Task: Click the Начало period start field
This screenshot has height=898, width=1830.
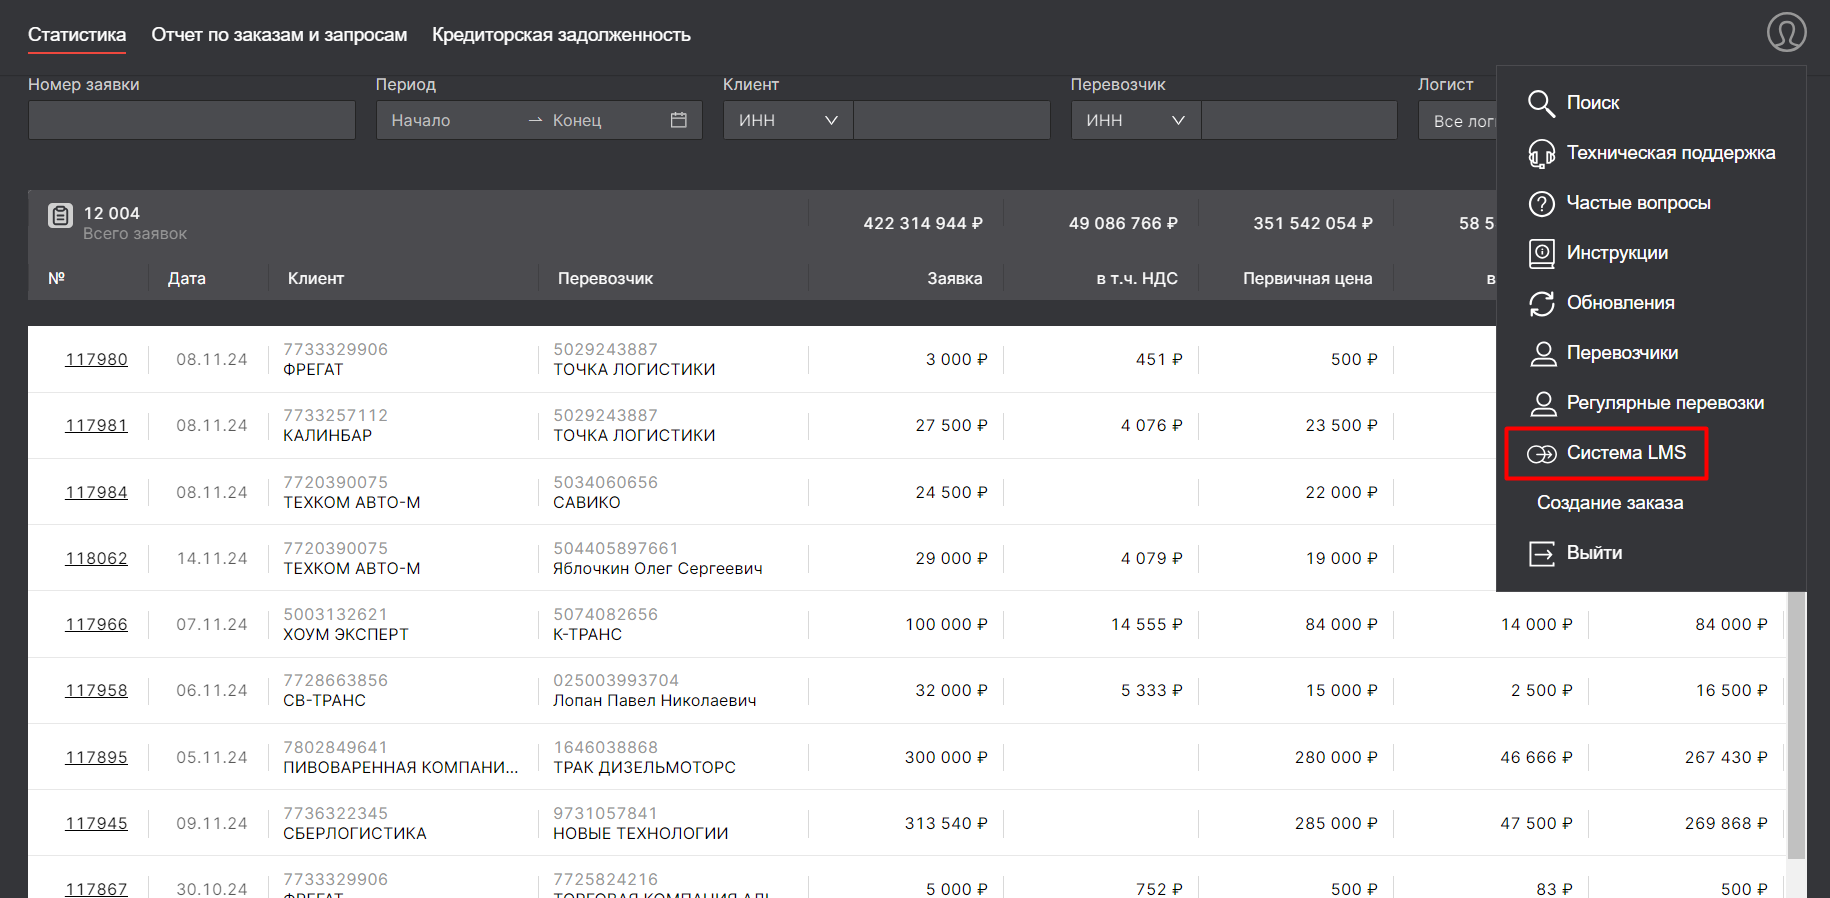Action: coord(450,120)
